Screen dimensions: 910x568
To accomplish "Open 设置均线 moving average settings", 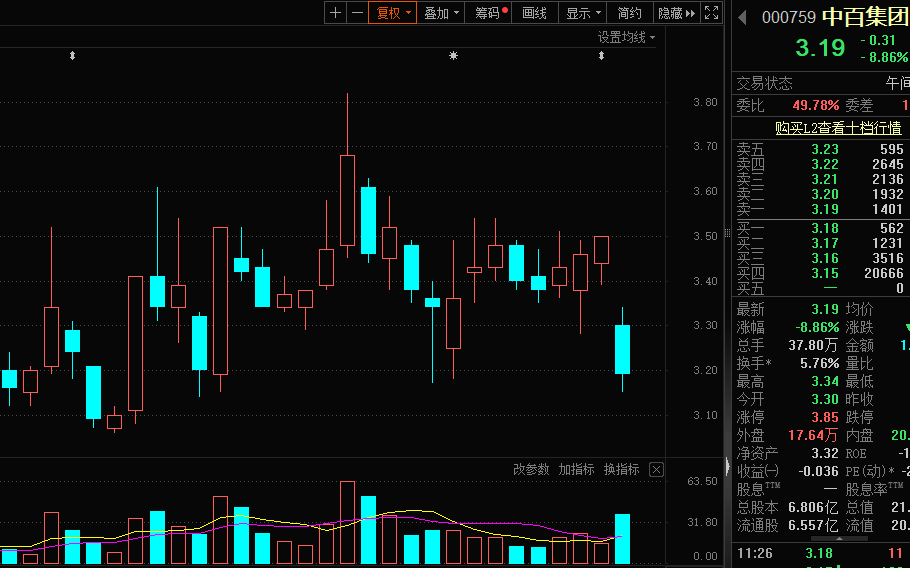I will 626,37.
